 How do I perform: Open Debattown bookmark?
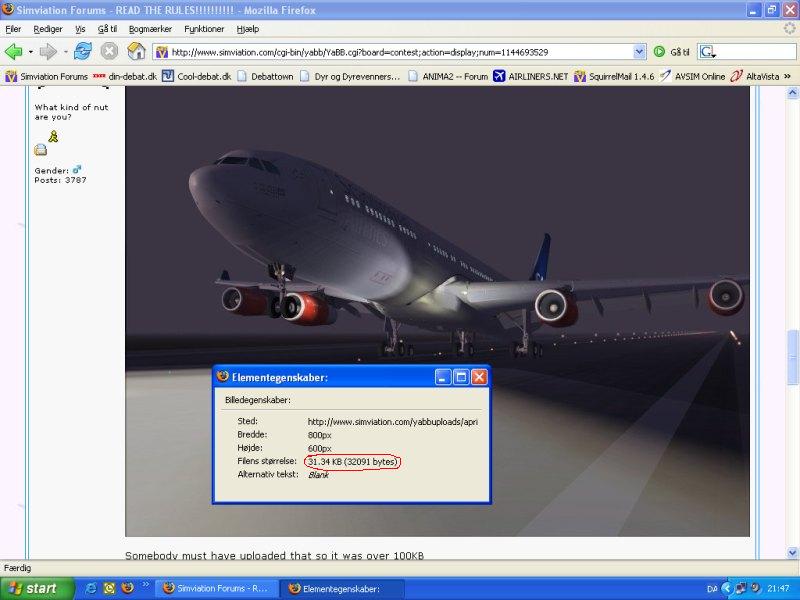[265, 77]
